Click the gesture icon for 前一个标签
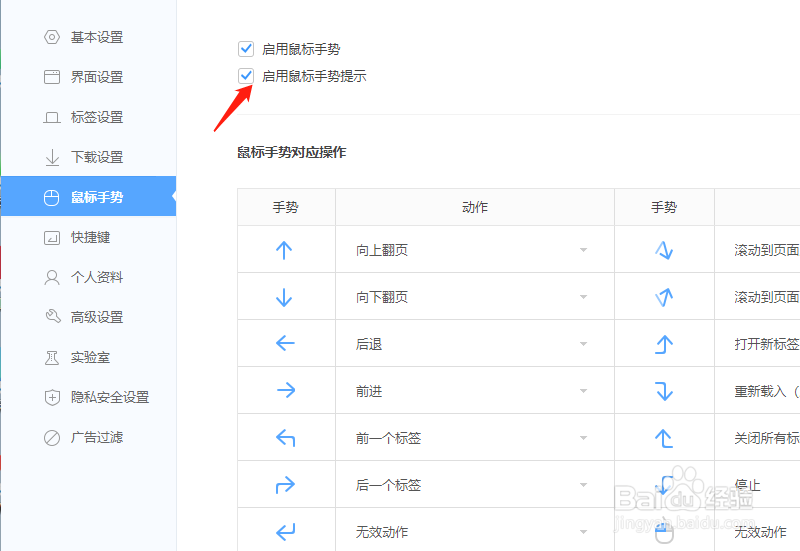 tap(285, 438)
